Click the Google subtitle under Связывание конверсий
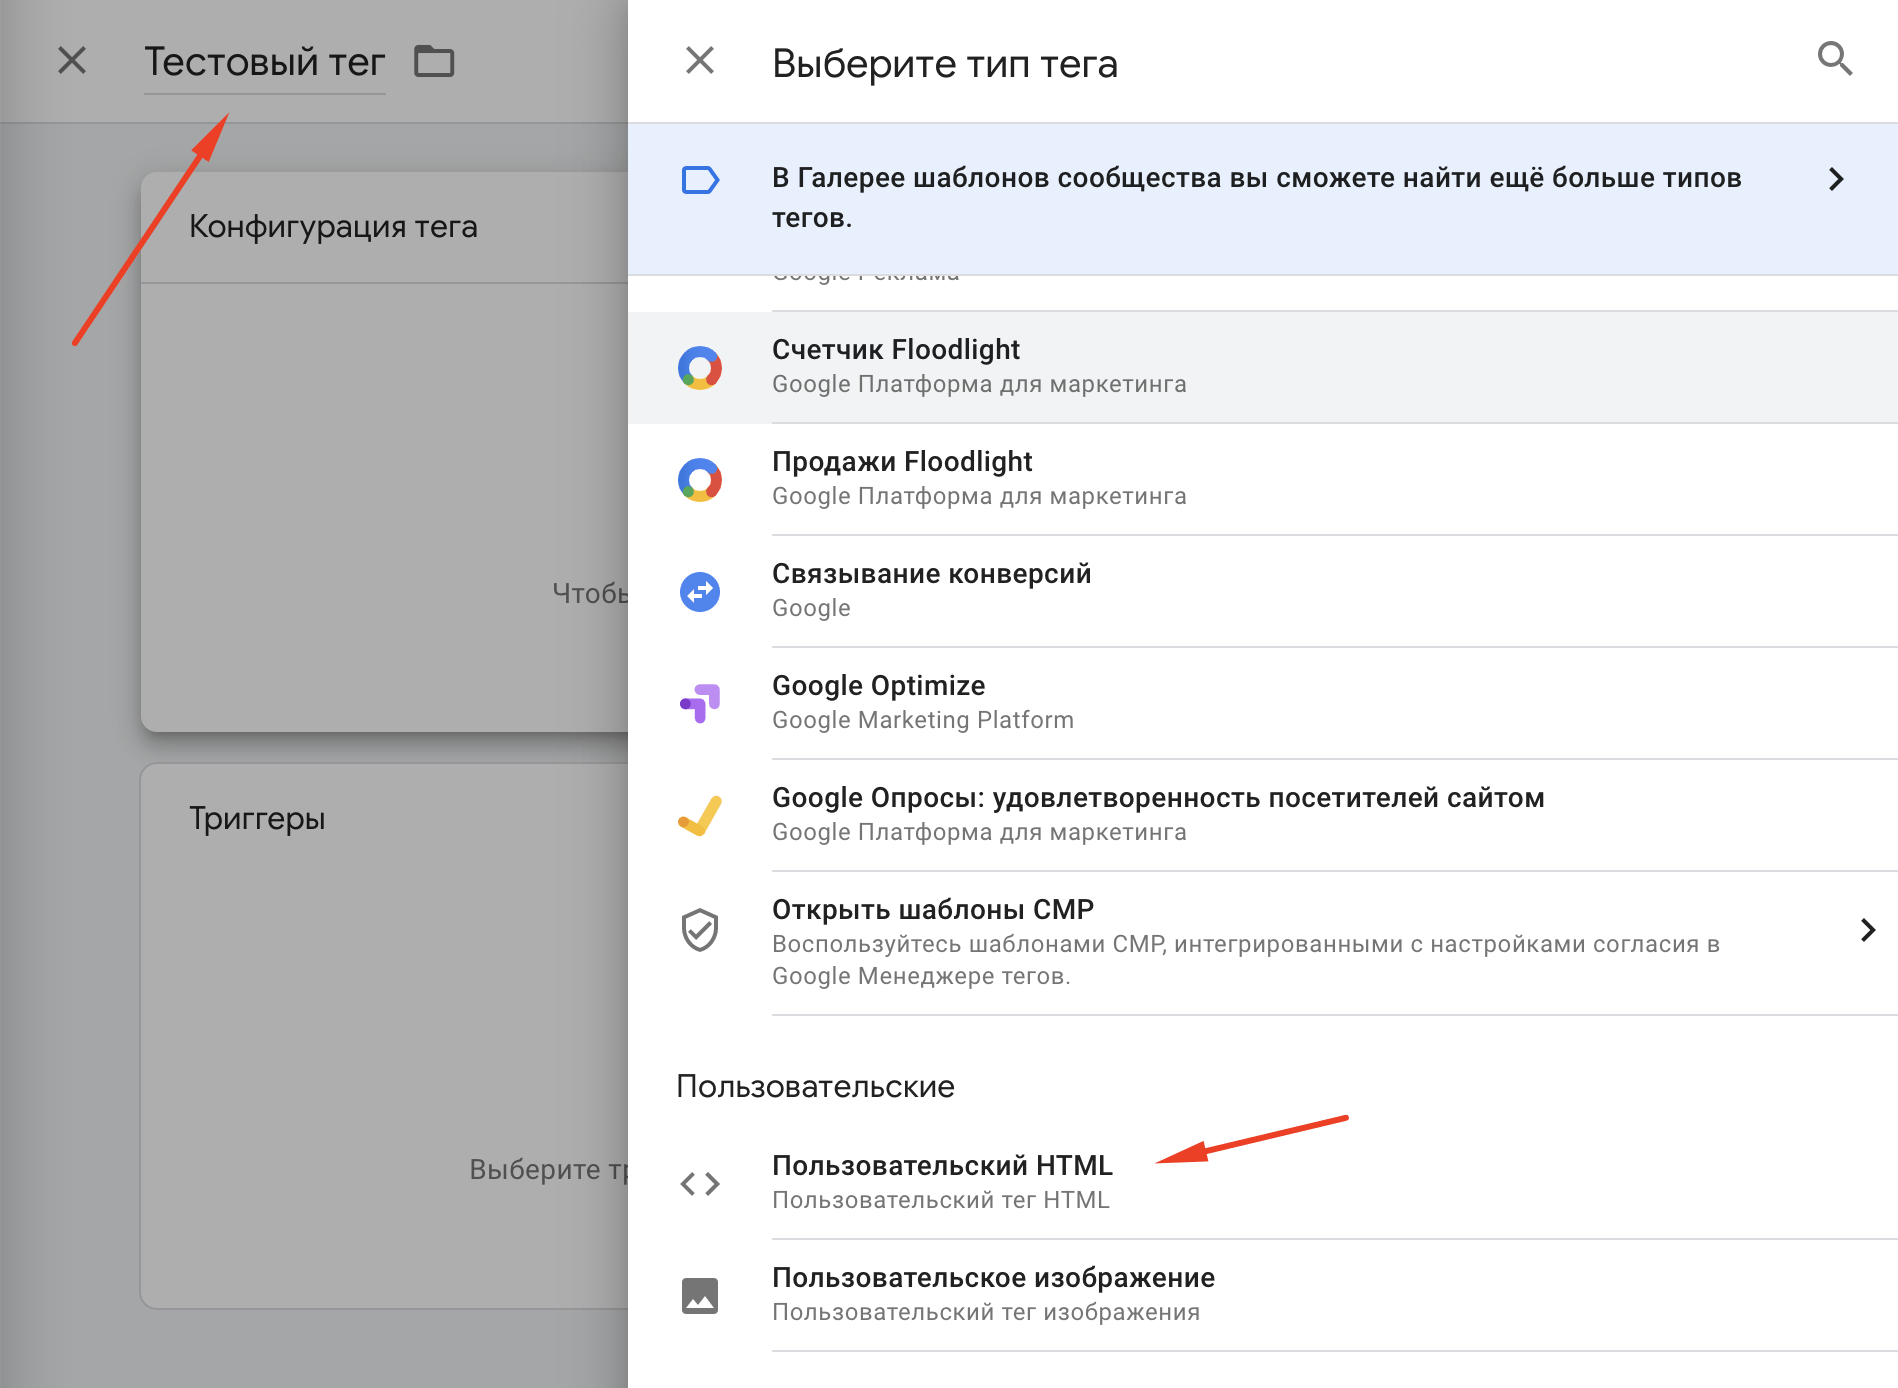This screenshot has width=1898, height=1388. [x=811, y=608]
